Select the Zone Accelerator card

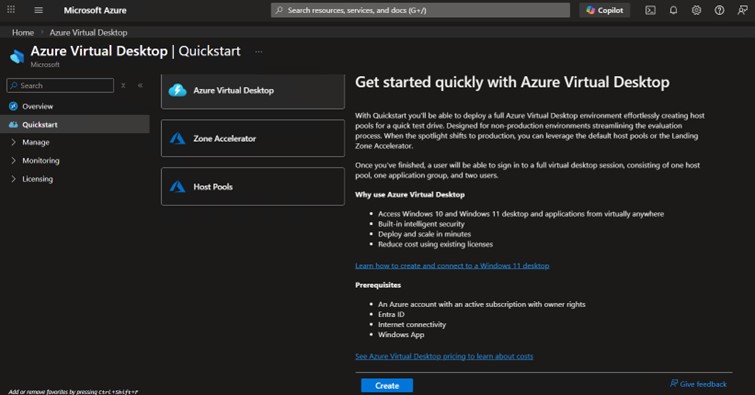[253, 138]
